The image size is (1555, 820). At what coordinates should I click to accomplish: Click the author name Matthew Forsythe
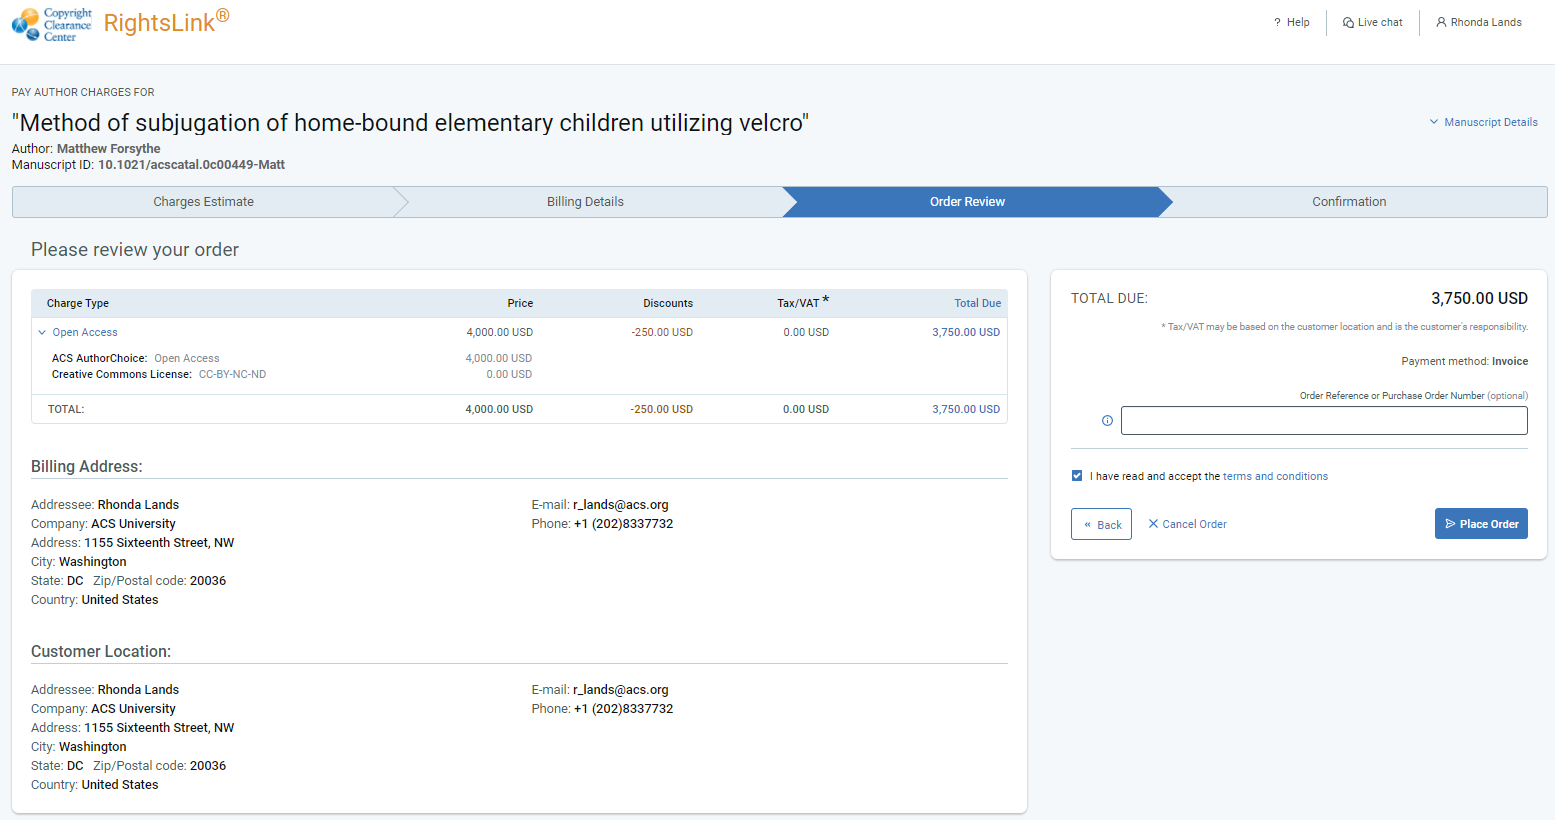108,149
